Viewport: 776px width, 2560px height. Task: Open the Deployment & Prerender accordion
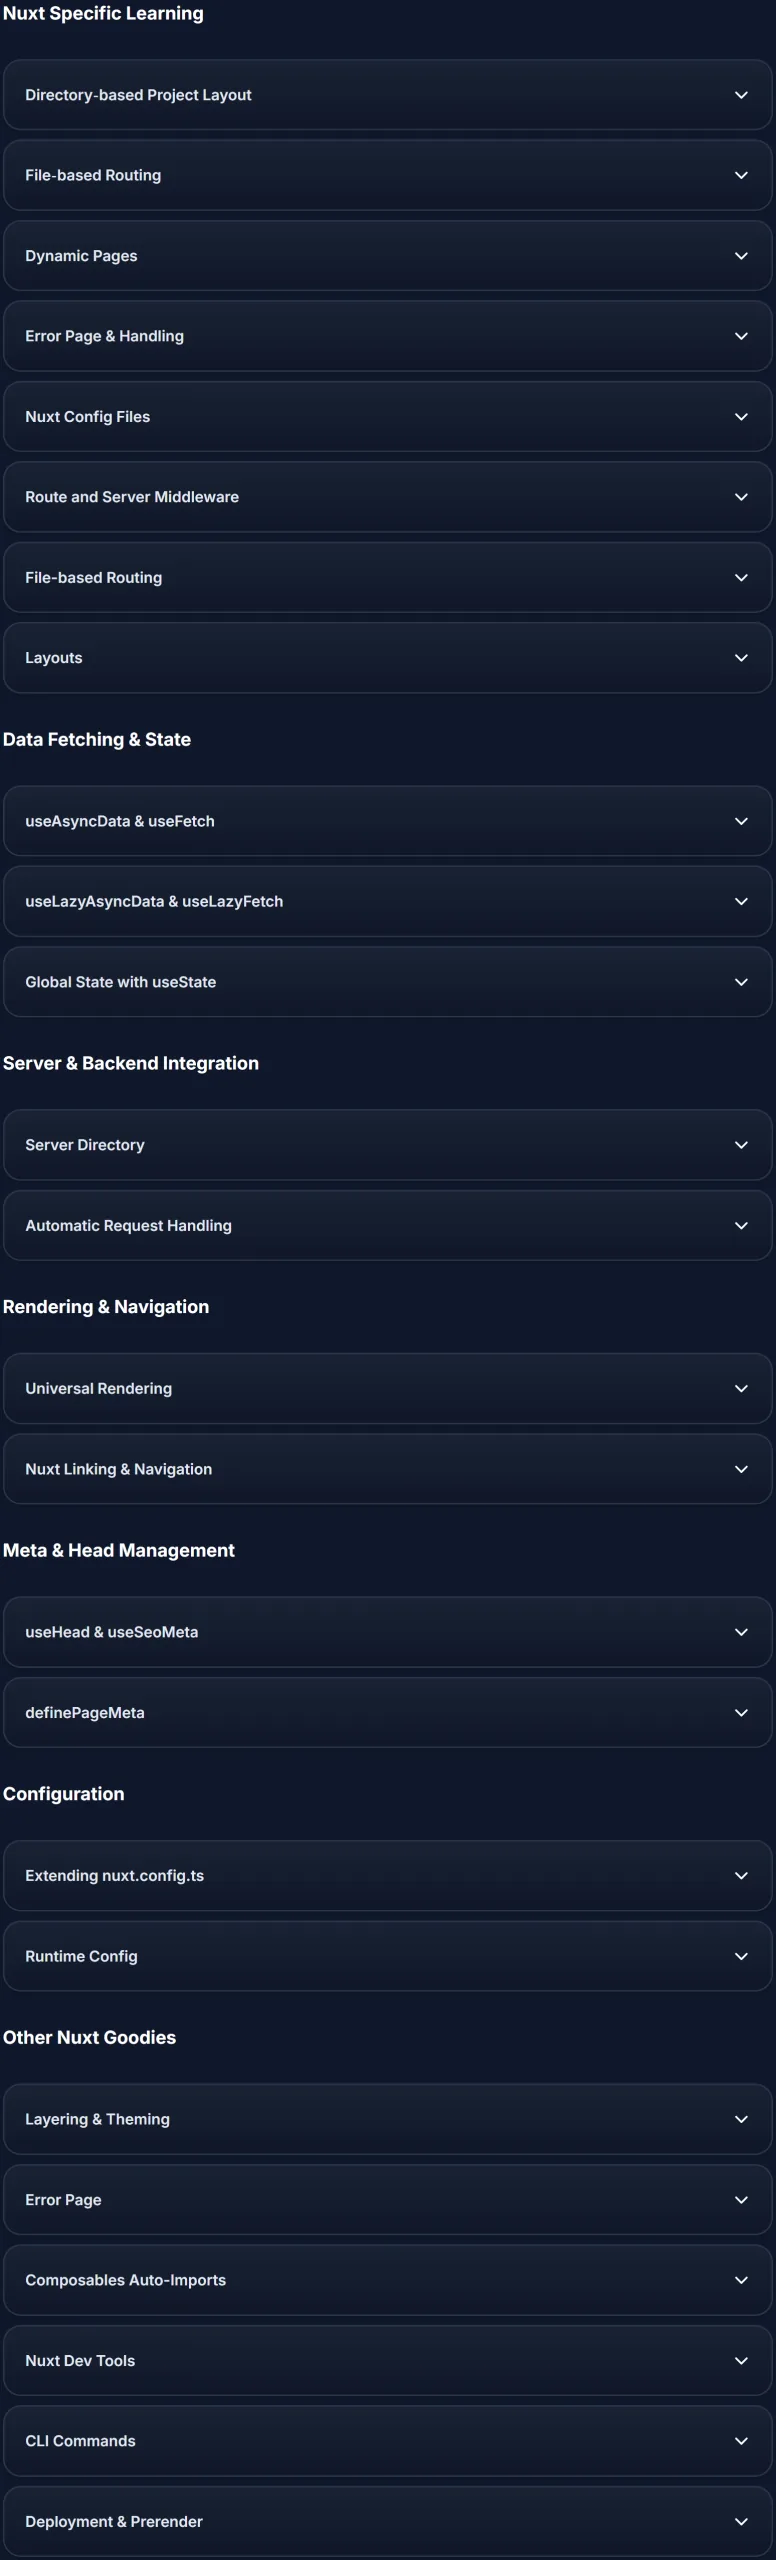[x=387, y=2522]
